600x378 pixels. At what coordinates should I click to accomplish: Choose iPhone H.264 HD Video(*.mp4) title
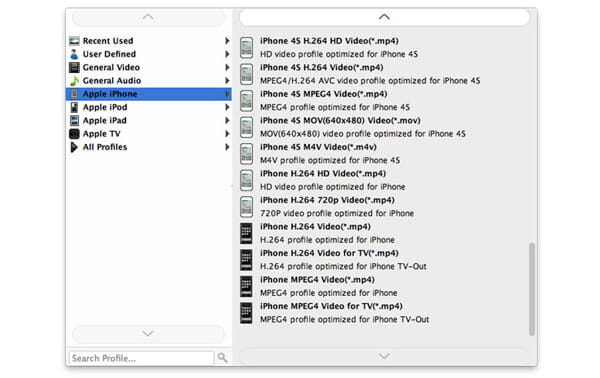coord(323,173)
